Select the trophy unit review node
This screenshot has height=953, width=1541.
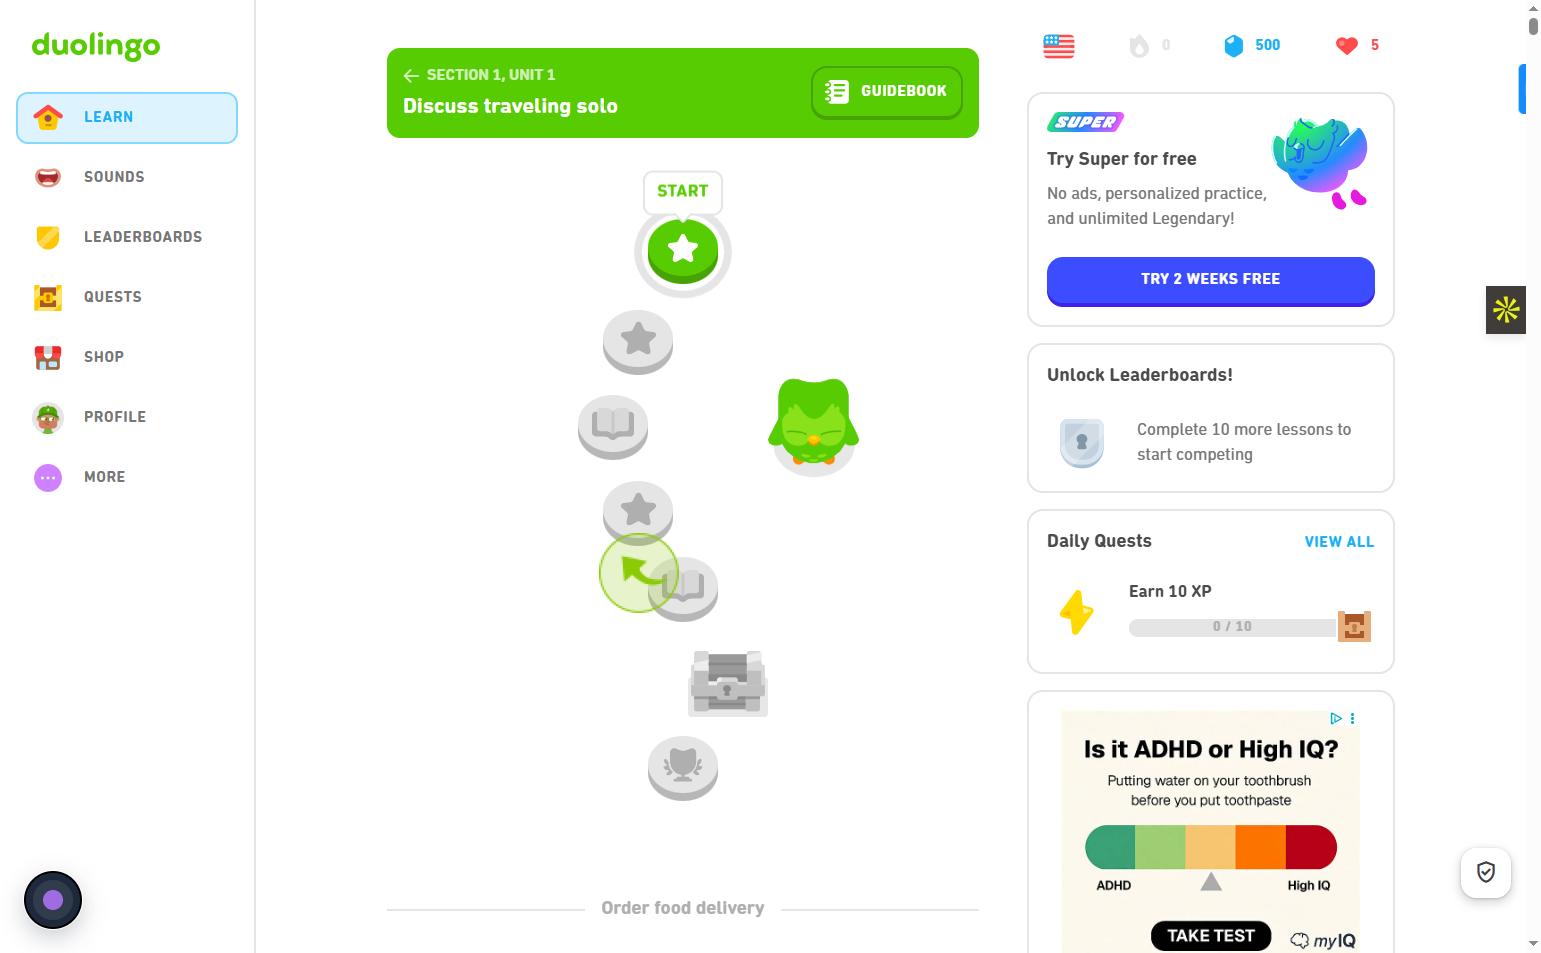(x=683, y=768)
